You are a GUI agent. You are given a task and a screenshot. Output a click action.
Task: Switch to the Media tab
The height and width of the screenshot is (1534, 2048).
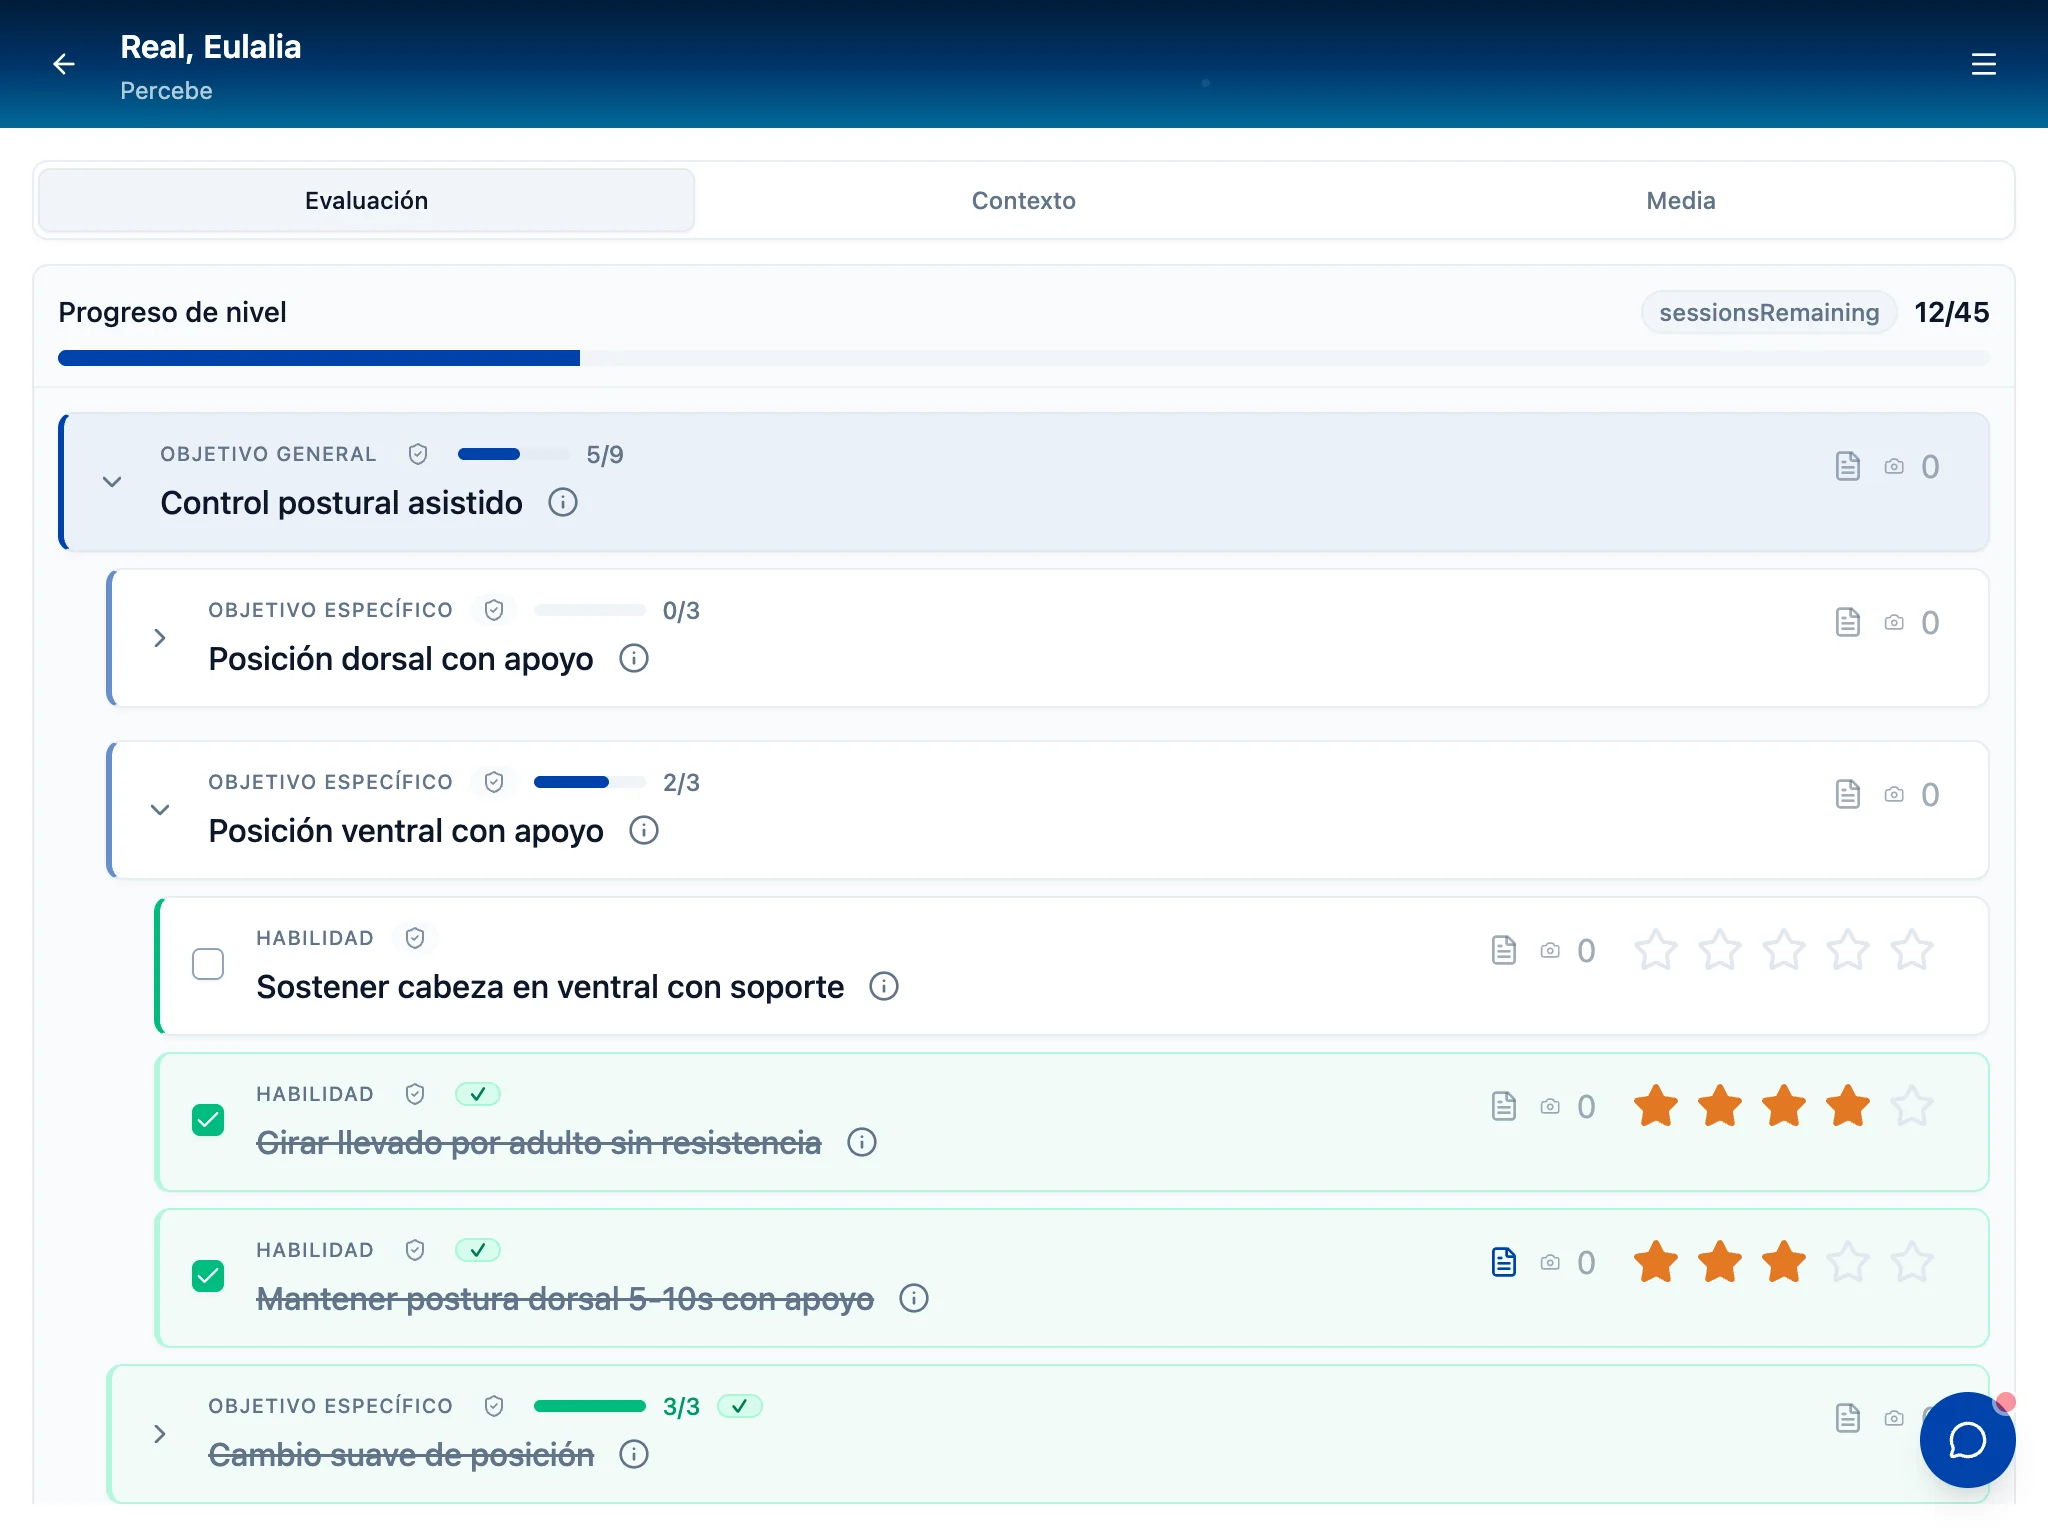tap(1680, 200)
